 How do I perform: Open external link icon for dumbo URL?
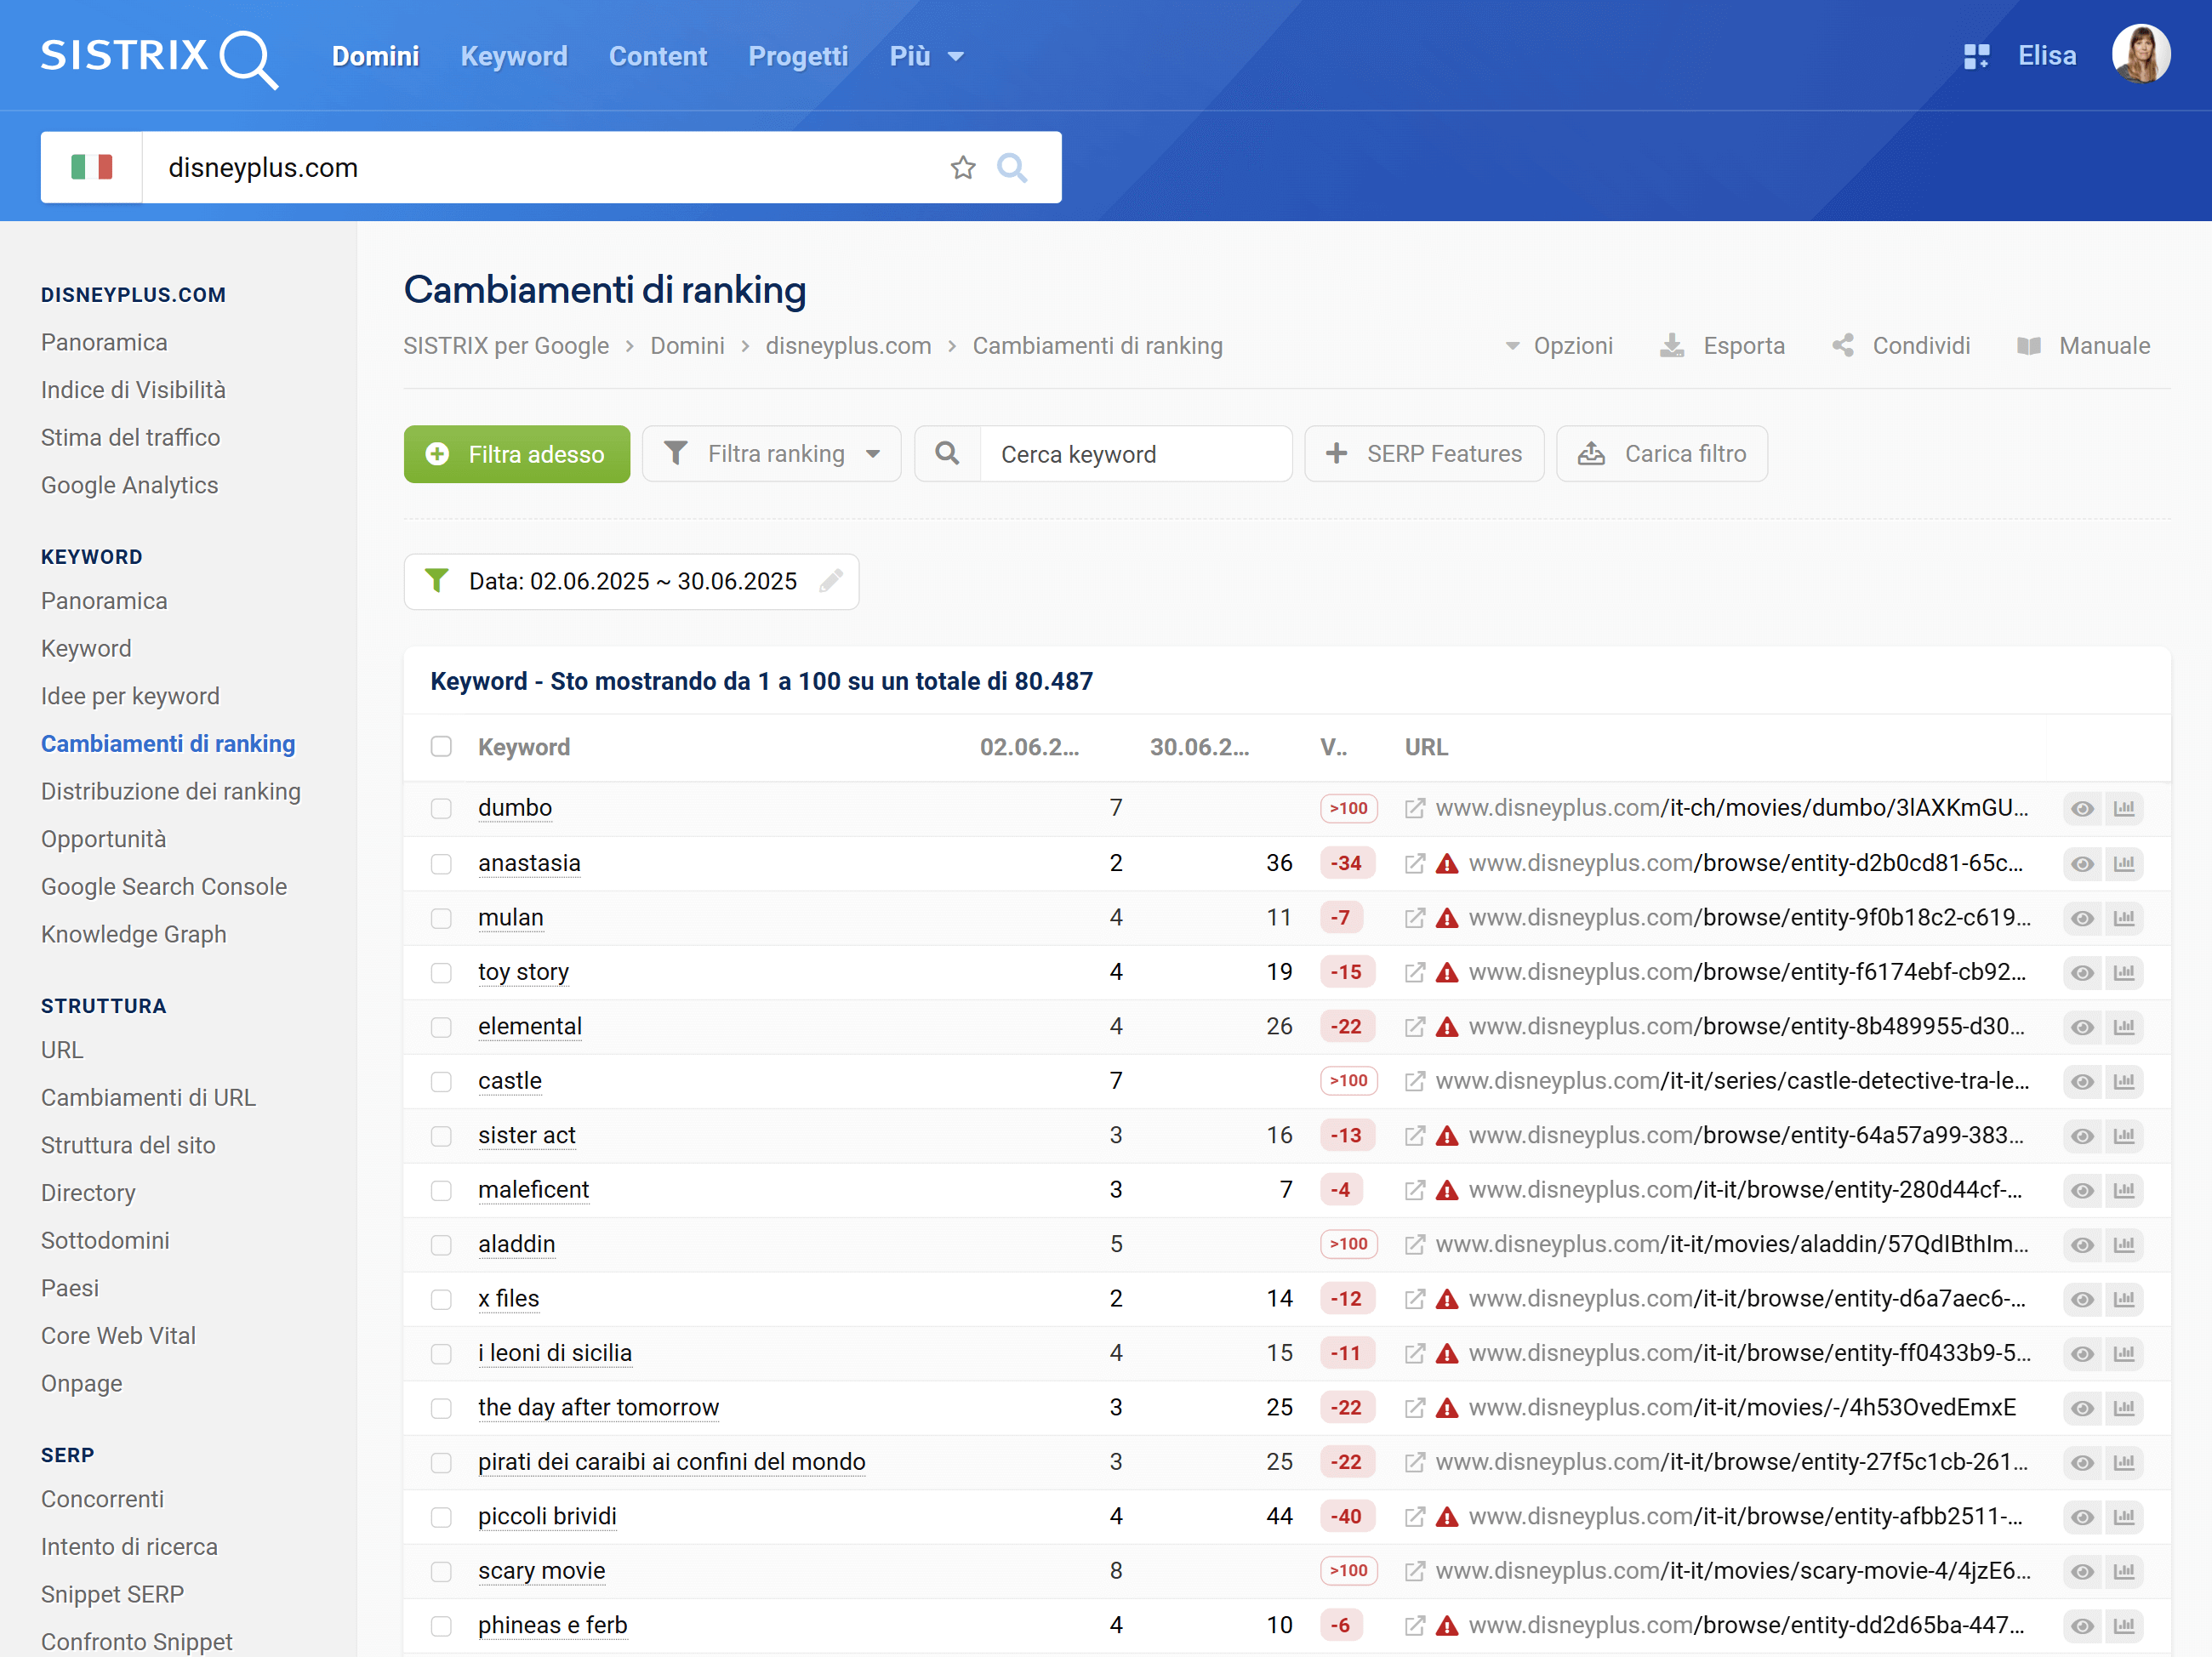click(1414, 808)
